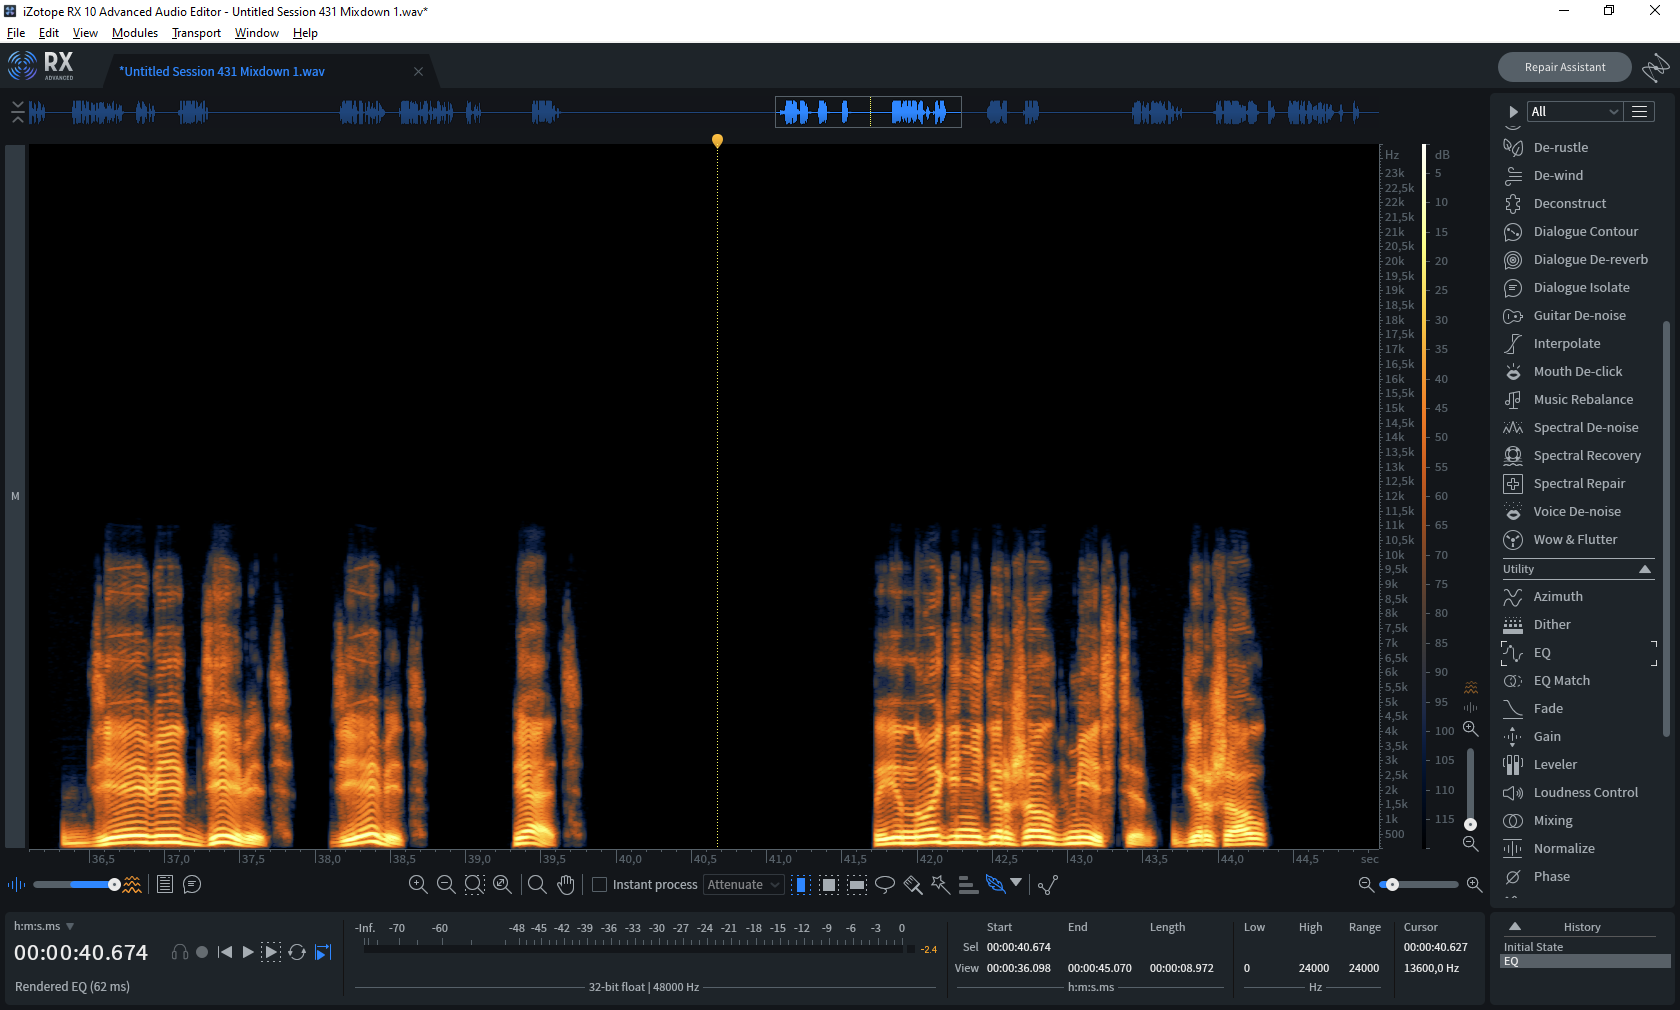Screen dimensions: 1680x1010
Task: Open the File menu
Action: coord(16,33)
